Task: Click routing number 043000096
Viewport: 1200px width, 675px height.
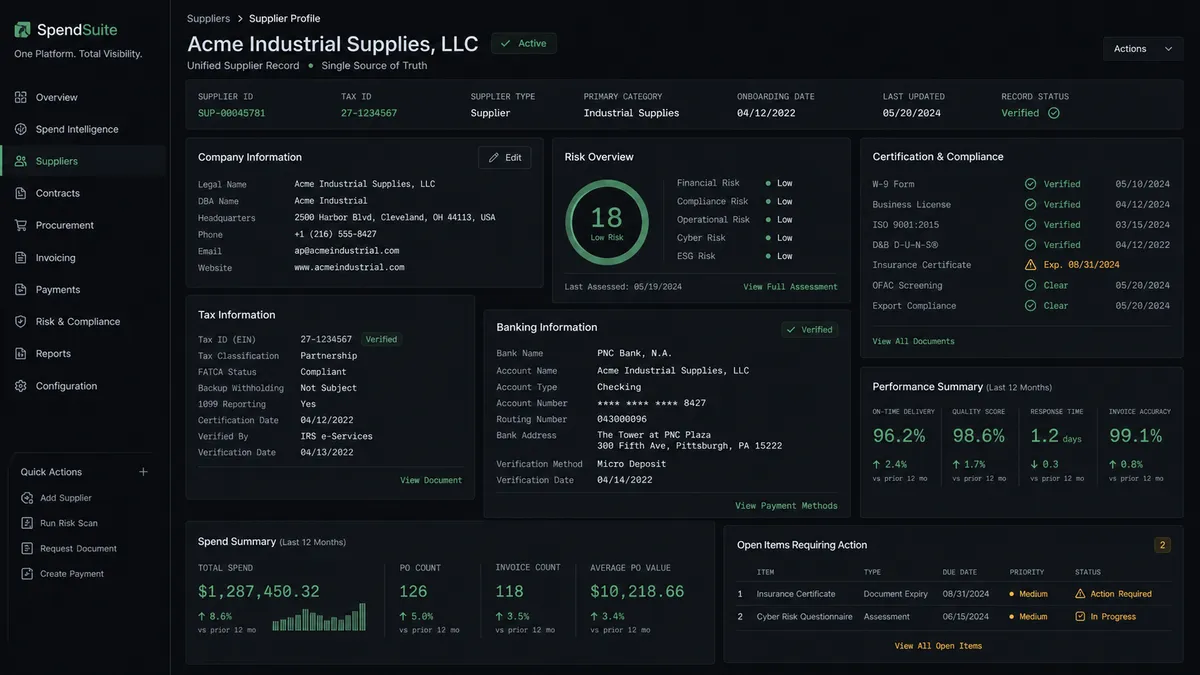Action: 622,419
